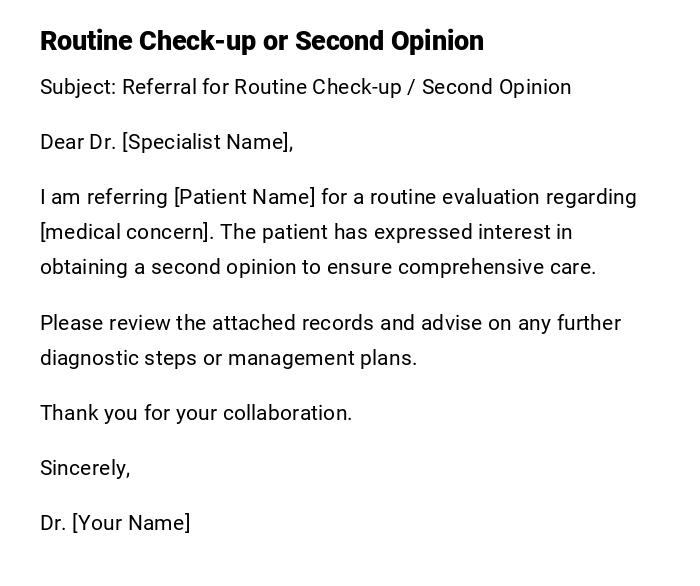Select the [Specialist Name] placeholder
The image size is (700, 586).
coord(207,142)
